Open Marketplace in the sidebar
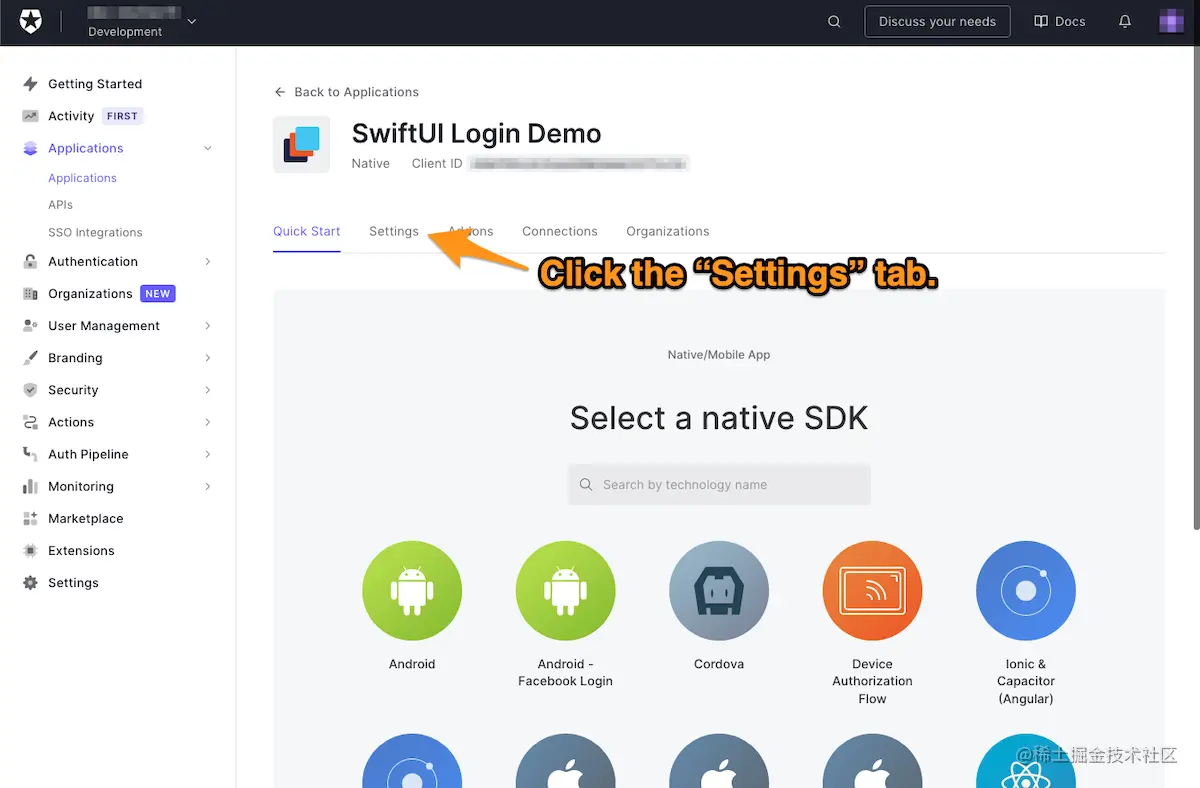The height and width of the screenshot is (788, 1200). 86,519
